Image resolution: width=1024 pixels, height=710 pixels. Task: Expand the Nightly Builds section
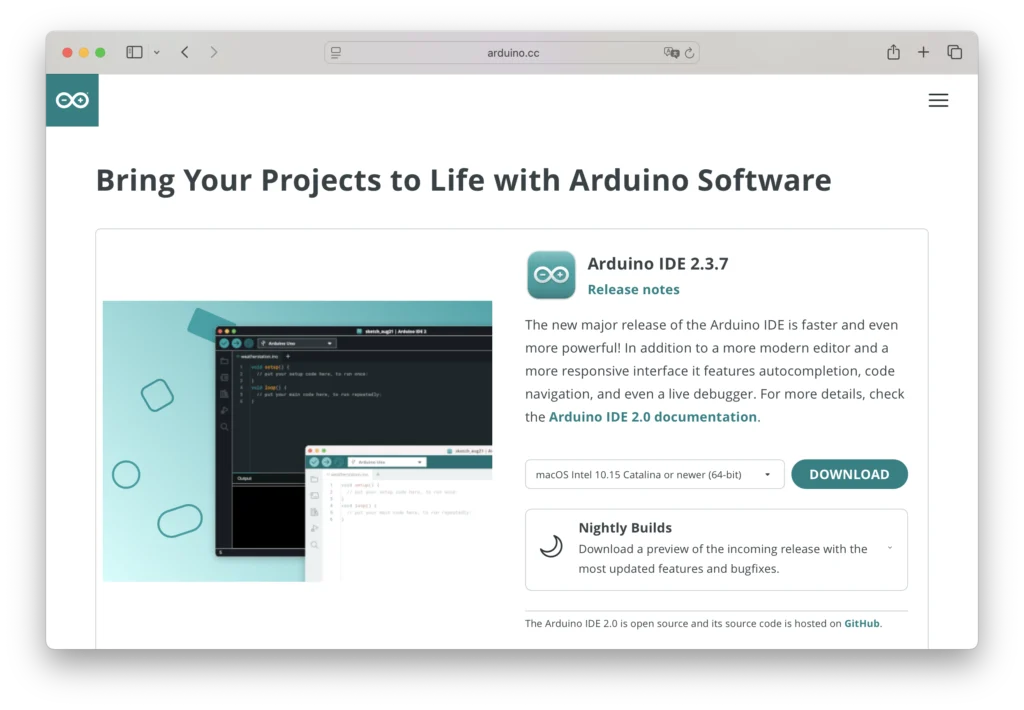[x=889, y=548]
